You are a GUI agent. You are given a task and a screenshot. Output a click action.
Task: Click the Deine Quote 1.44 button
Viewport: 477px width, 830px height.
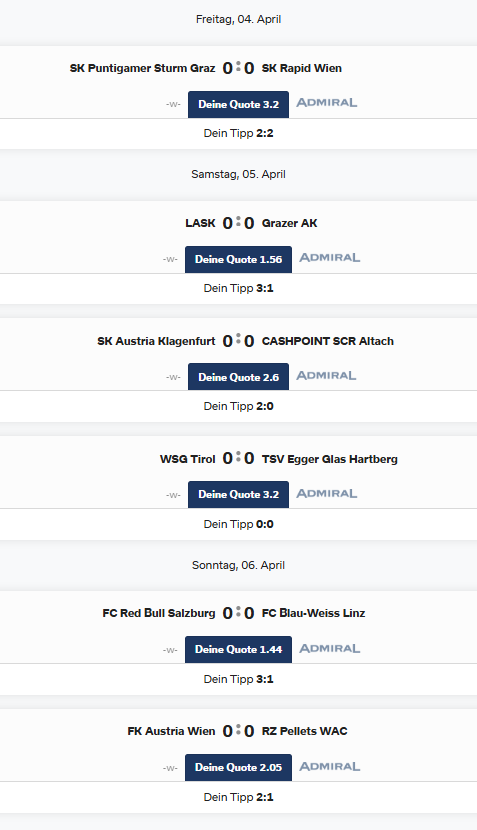tap(238, 649)
